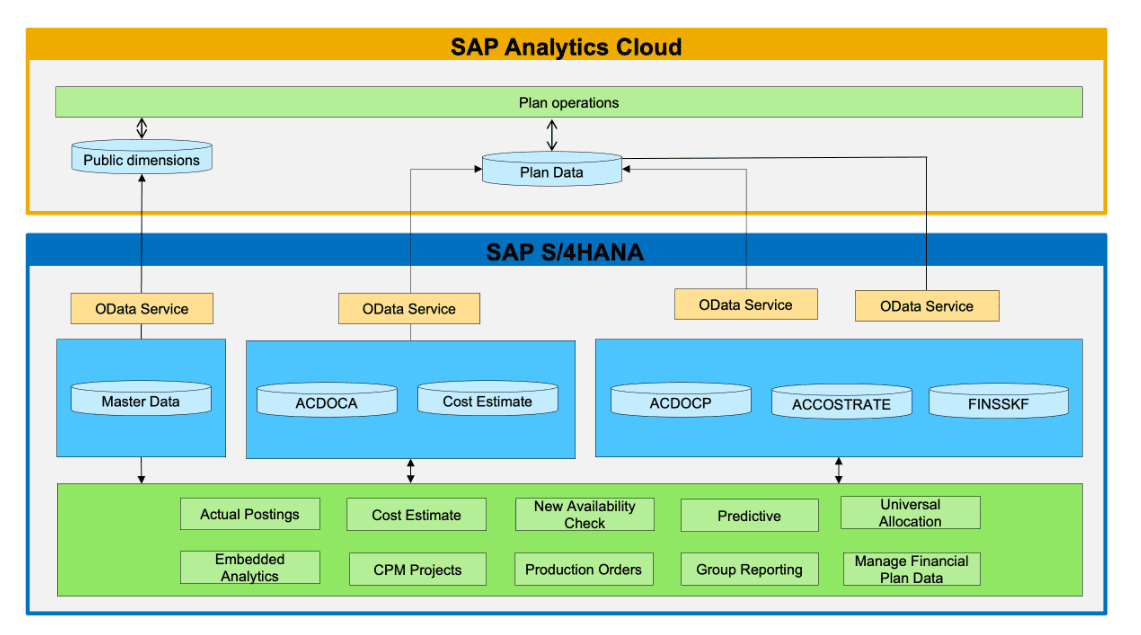
Task: Click the CPM Projects box
Action: click(x=416, y=569)
